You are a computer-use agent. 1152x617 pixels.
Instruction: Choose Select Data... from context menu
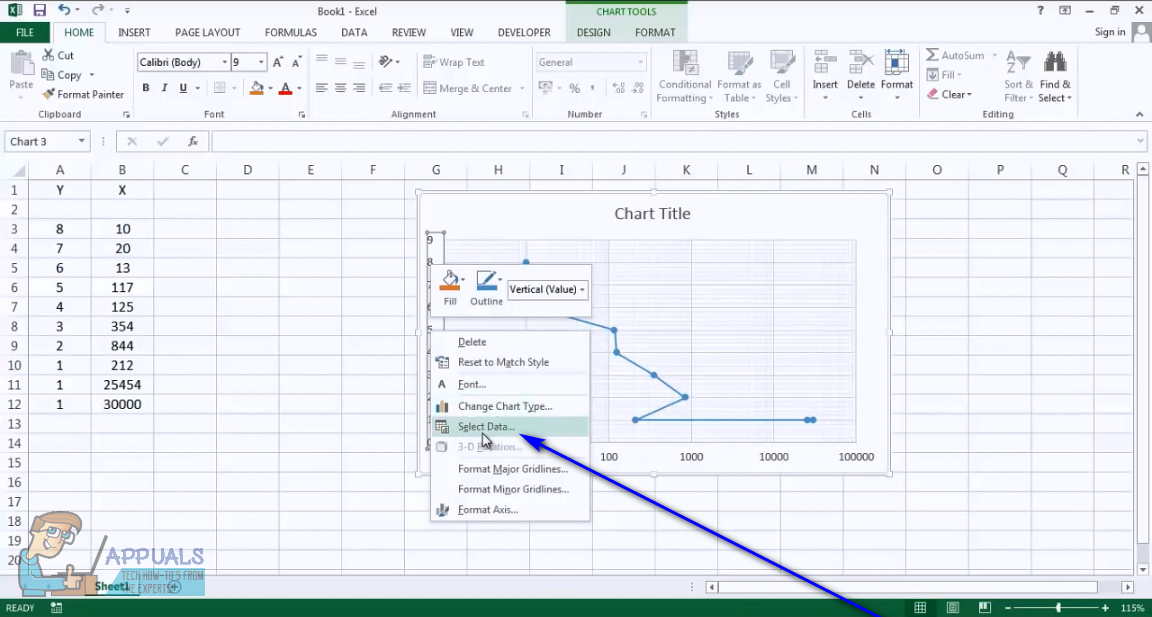tap(511, 427)
